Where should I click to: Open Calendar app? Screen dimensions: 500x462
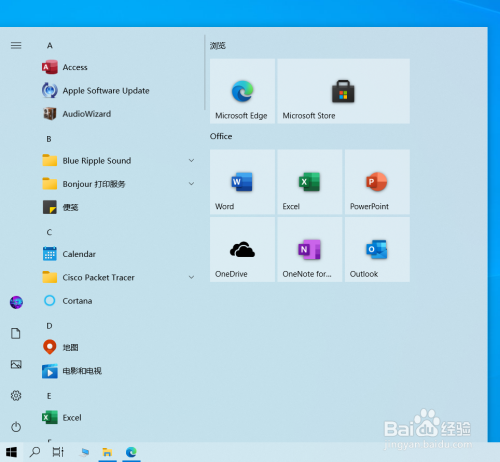tap(117, 254)
